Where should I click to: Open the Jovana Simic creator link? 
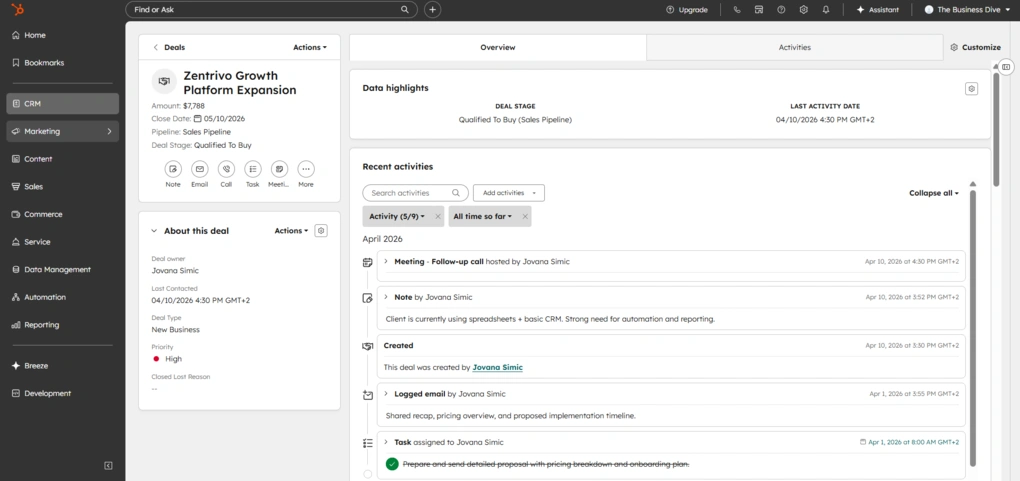(497, 367)
